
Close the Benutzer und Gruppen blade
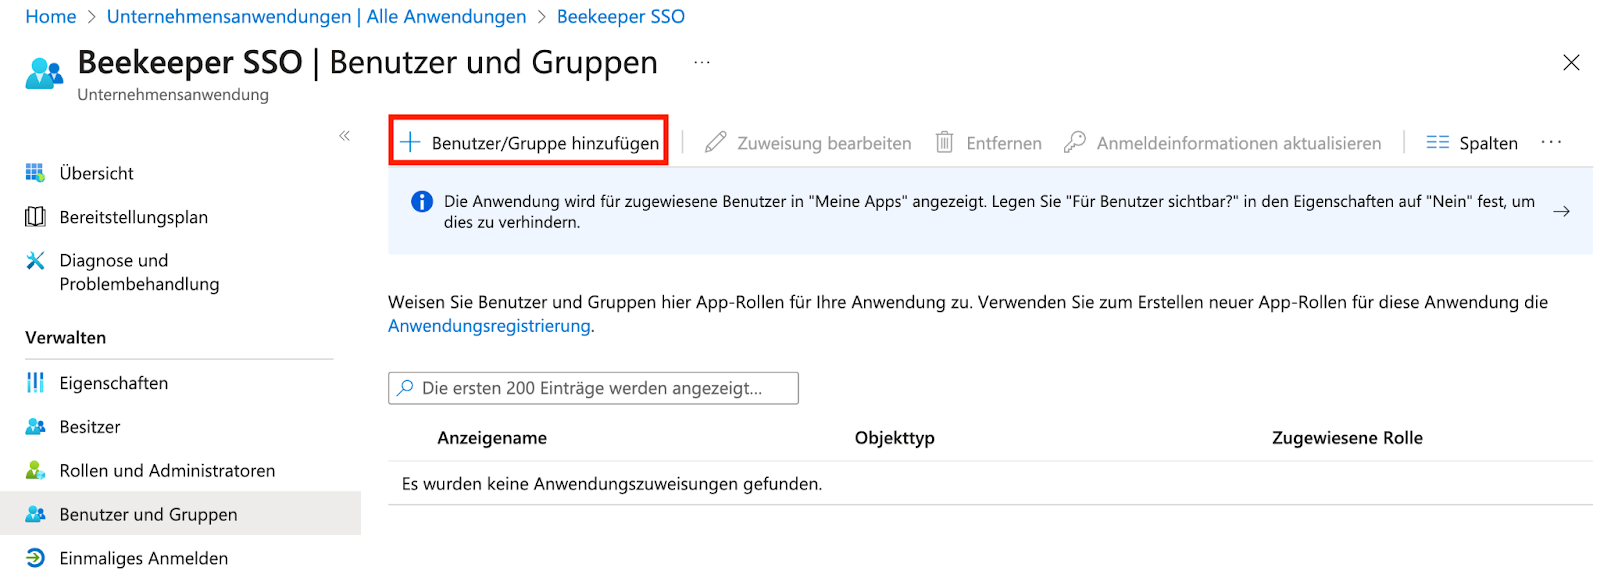1571,62
